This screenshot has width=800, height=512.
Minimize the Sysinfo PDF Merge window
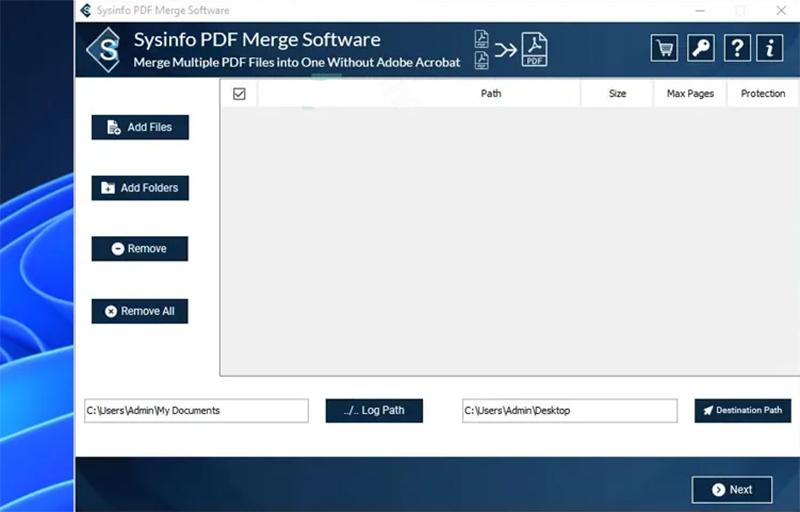700,10
